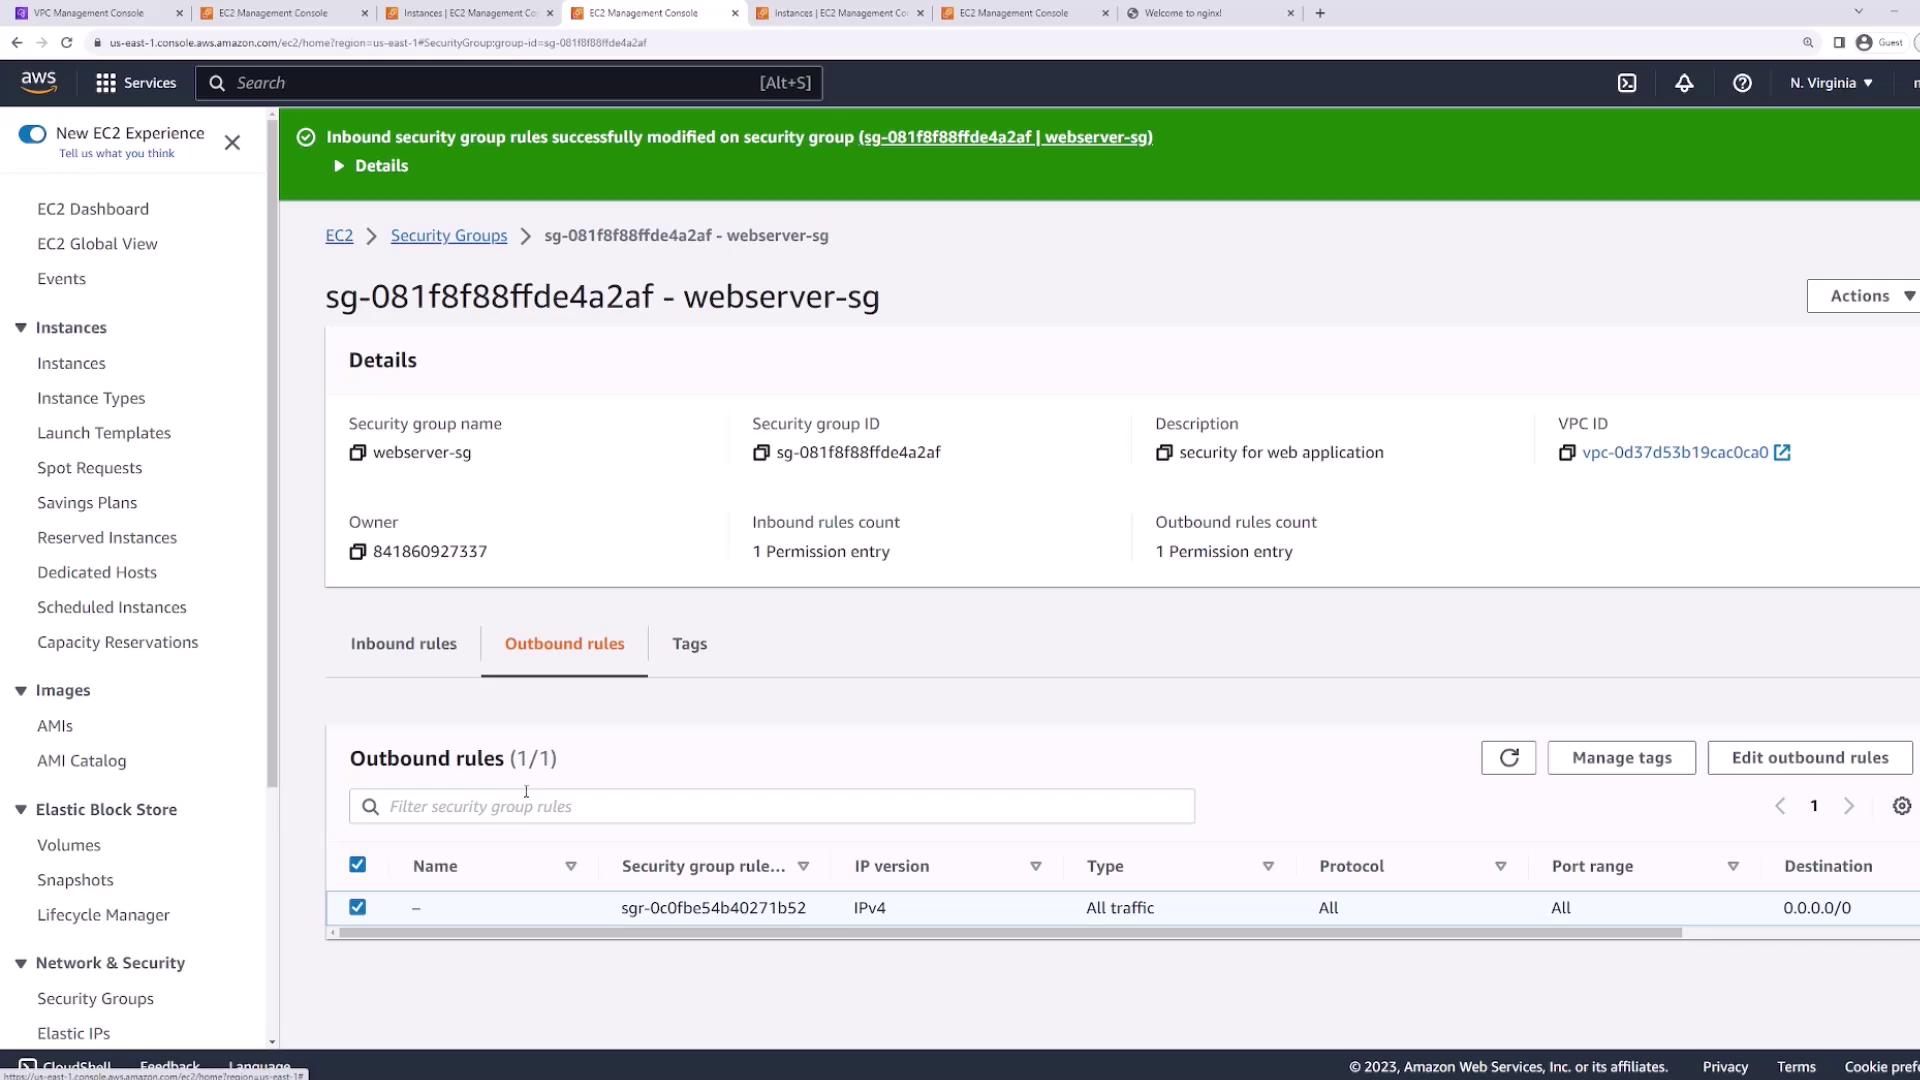Open table preferences gear icon
The height and width of the screenshot is (1080, 1920).
(1901, 806)
